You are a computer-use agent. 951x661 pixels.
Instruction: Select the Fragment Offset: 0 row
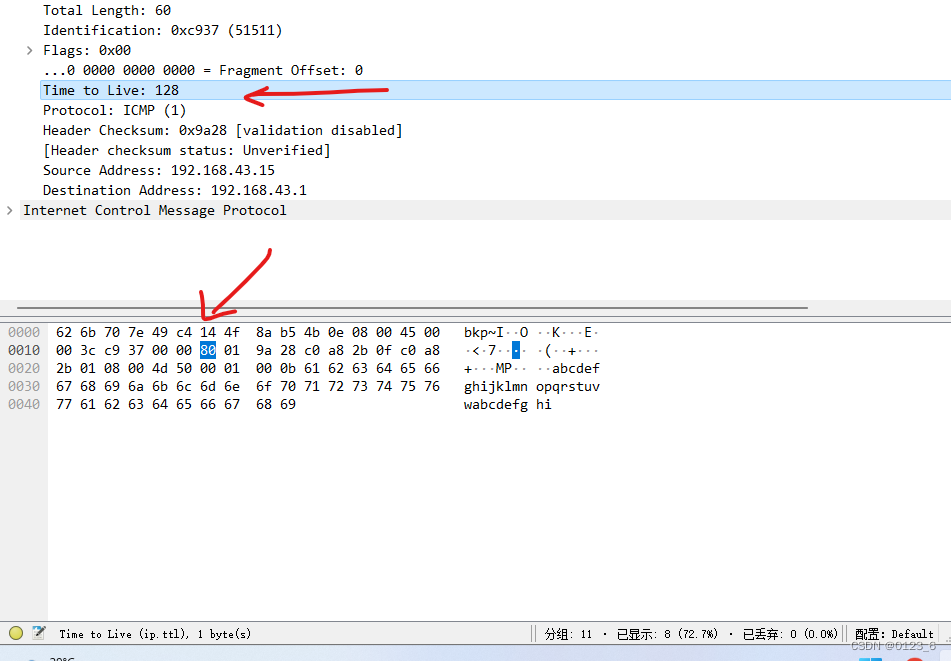click(x=203, y=70)
